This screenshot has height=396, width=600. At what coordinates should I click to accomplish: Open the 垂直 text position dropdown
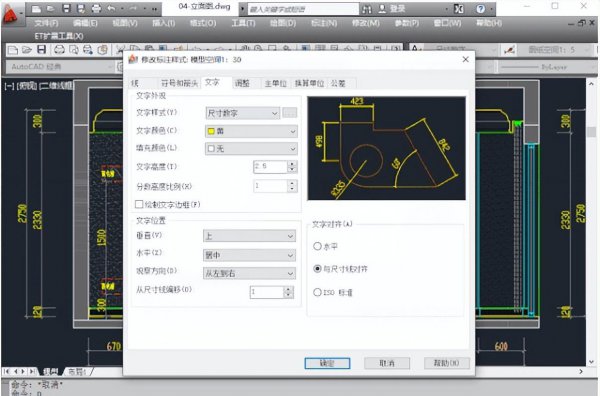coord(249,236)
